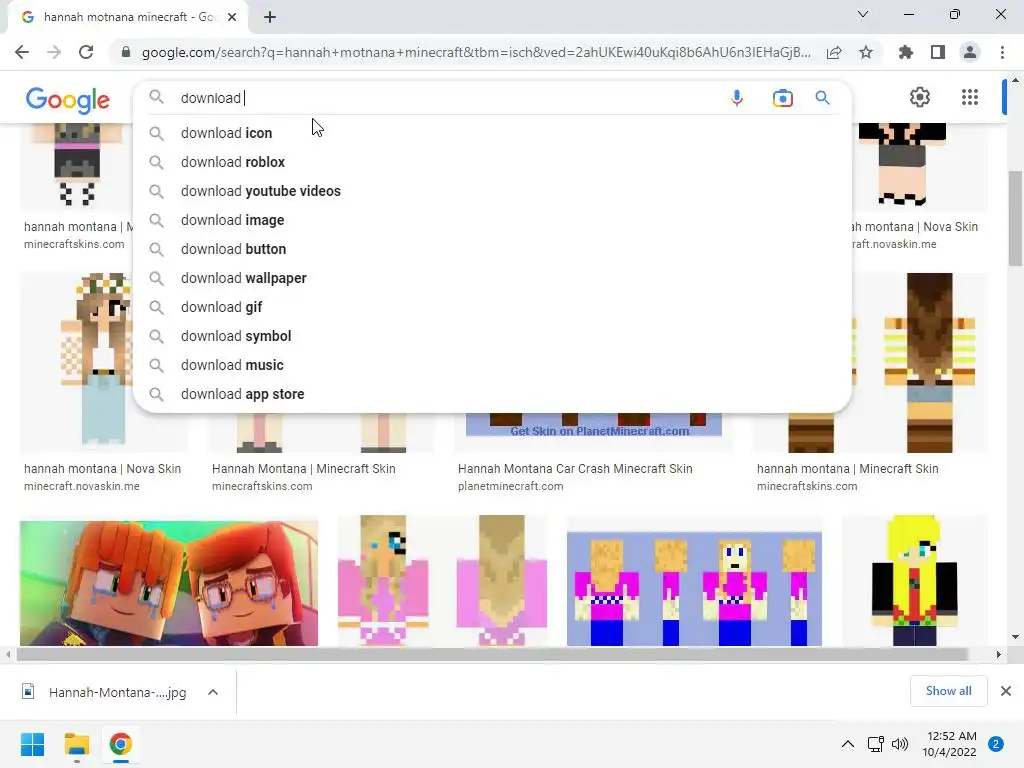This screenshot has height=768, width=1024.
Task: Open Hannah Montana Car Crash Minecraft Skin link
Action: (x=575, y=469)
